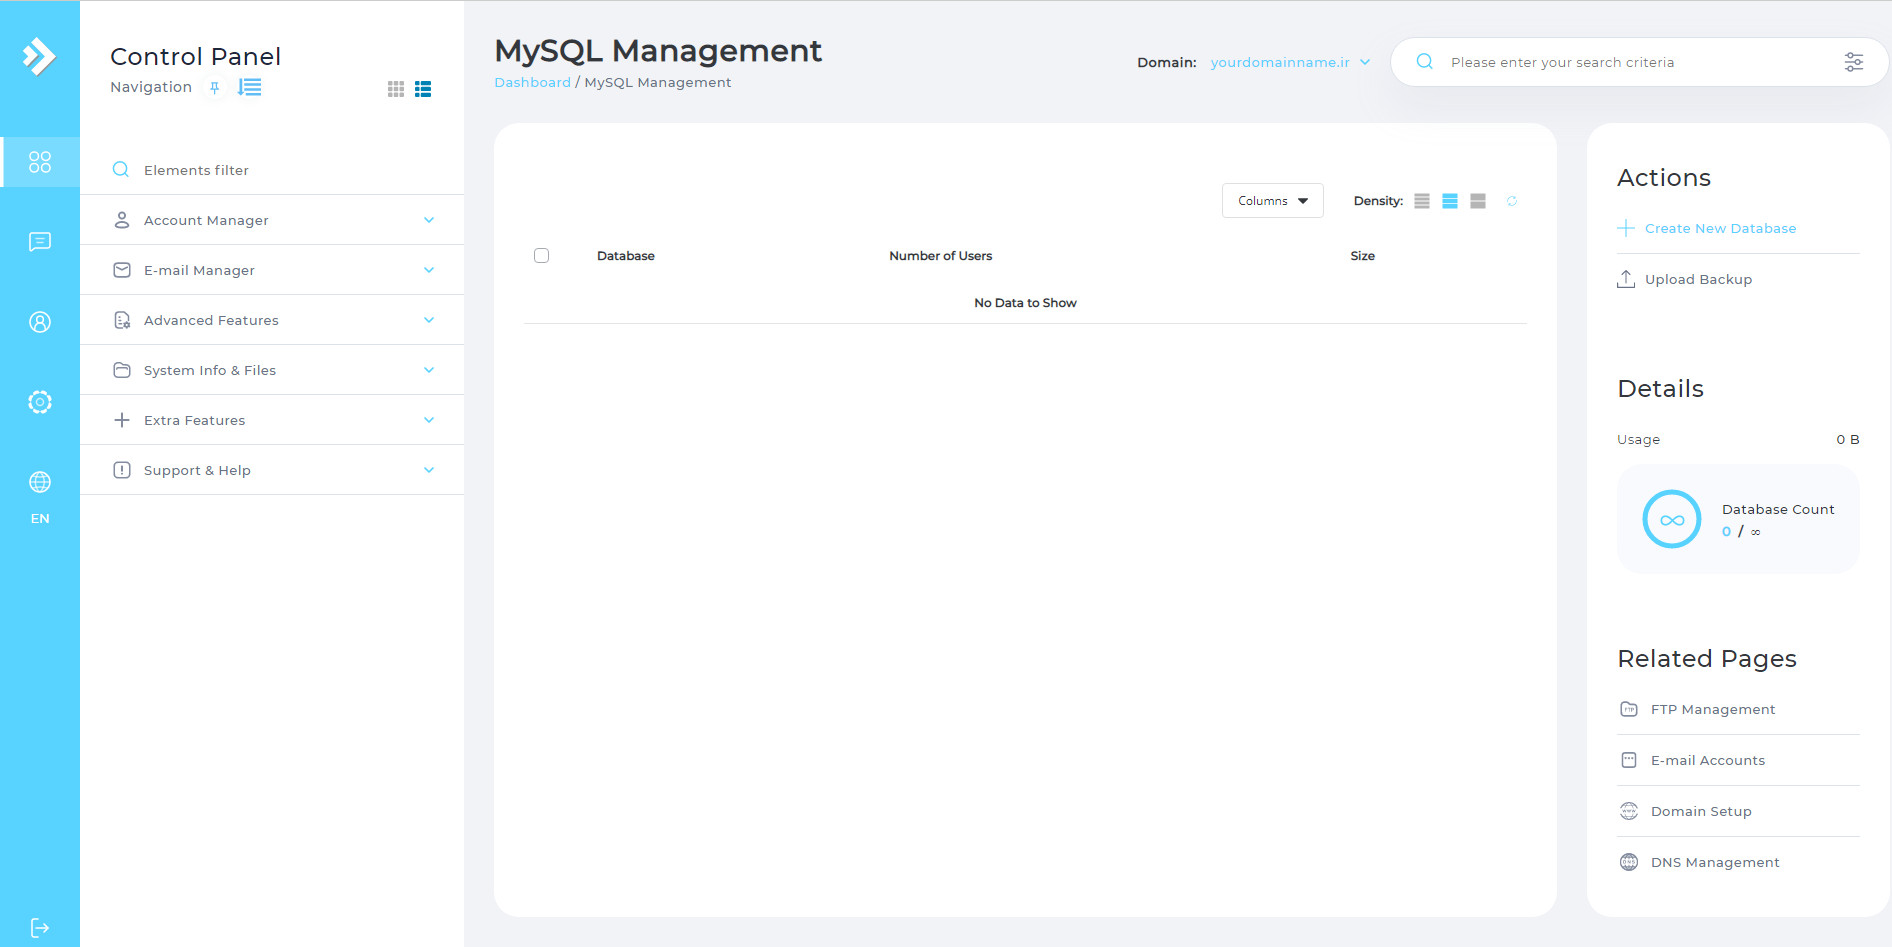The width and height of the screenshot is (1892, 947).
Task: Click the sort list icon beside Navigation
Action: point(250,88)
